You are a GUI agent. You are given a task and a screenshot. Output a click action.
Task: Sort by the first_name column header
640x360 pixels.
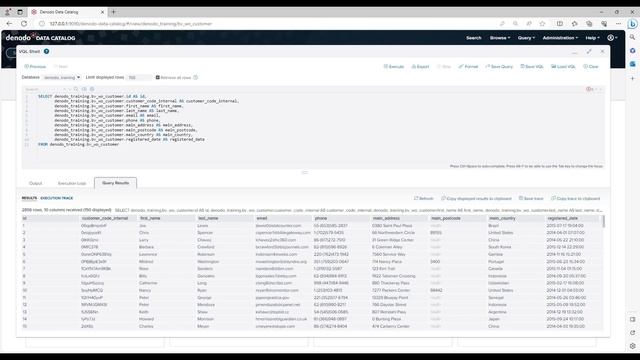[167, 218]
